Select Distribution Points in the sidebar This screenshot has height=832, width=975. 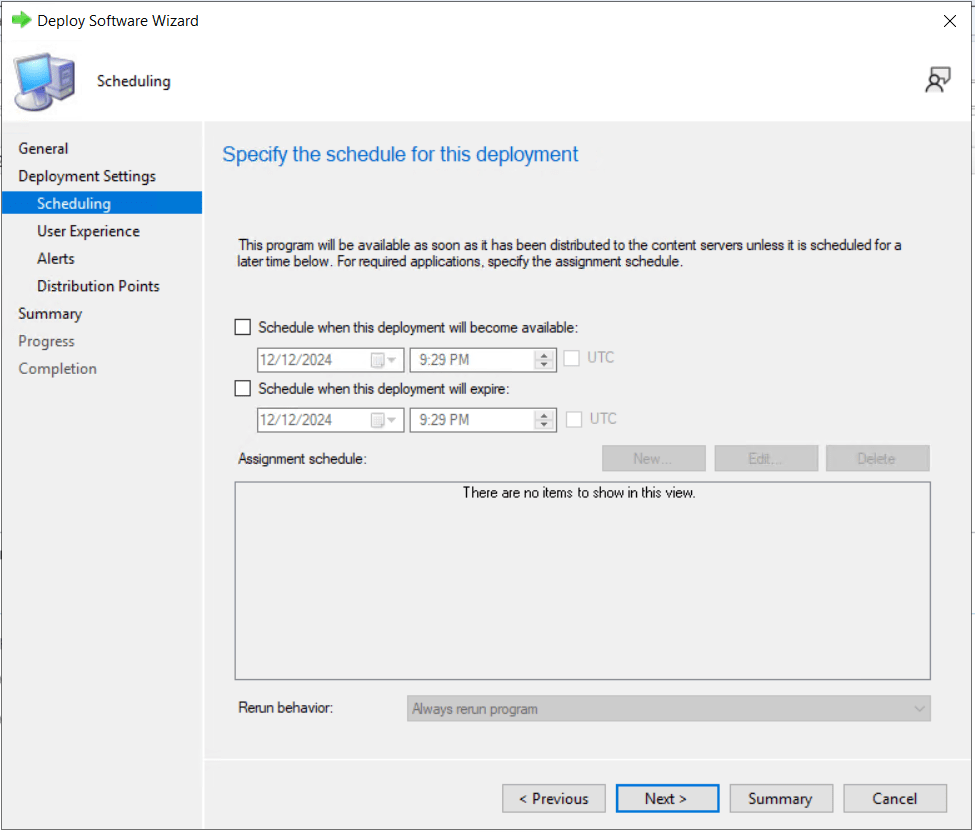pos(98,286)
